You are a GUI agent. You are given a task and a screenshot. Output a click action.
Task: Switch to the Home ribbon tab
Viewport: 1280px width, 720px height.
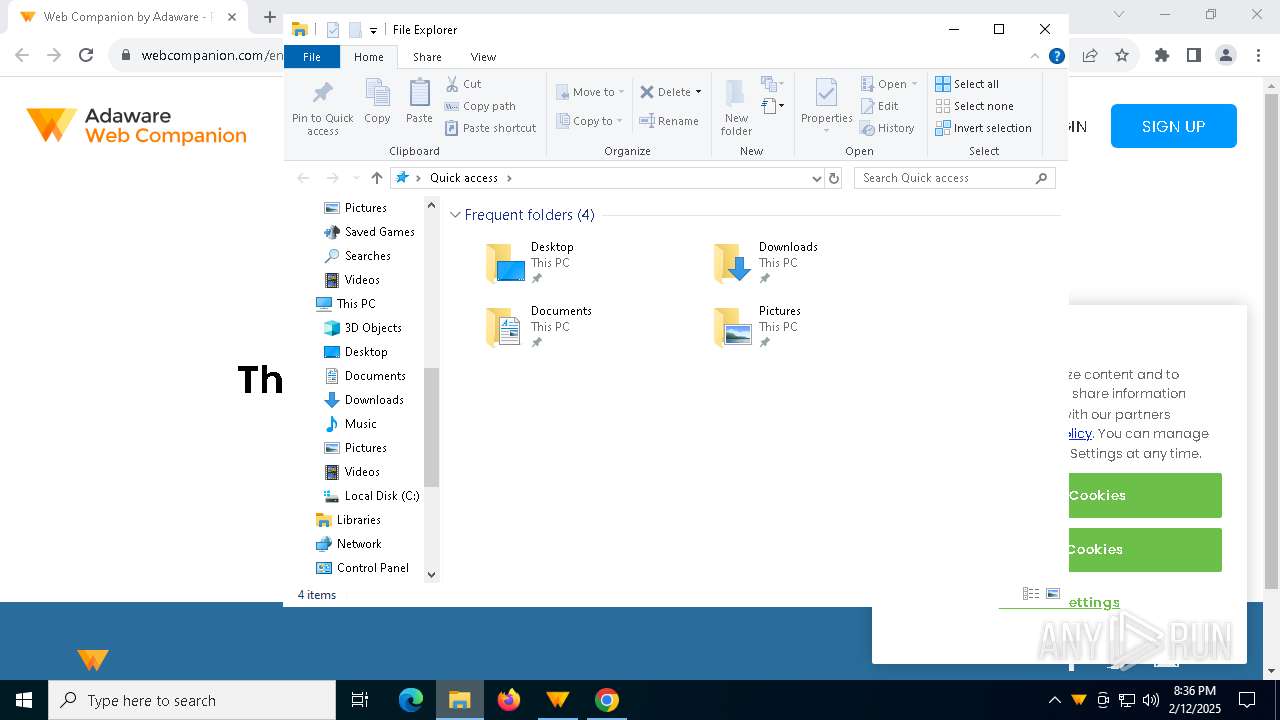coord(368,57)
